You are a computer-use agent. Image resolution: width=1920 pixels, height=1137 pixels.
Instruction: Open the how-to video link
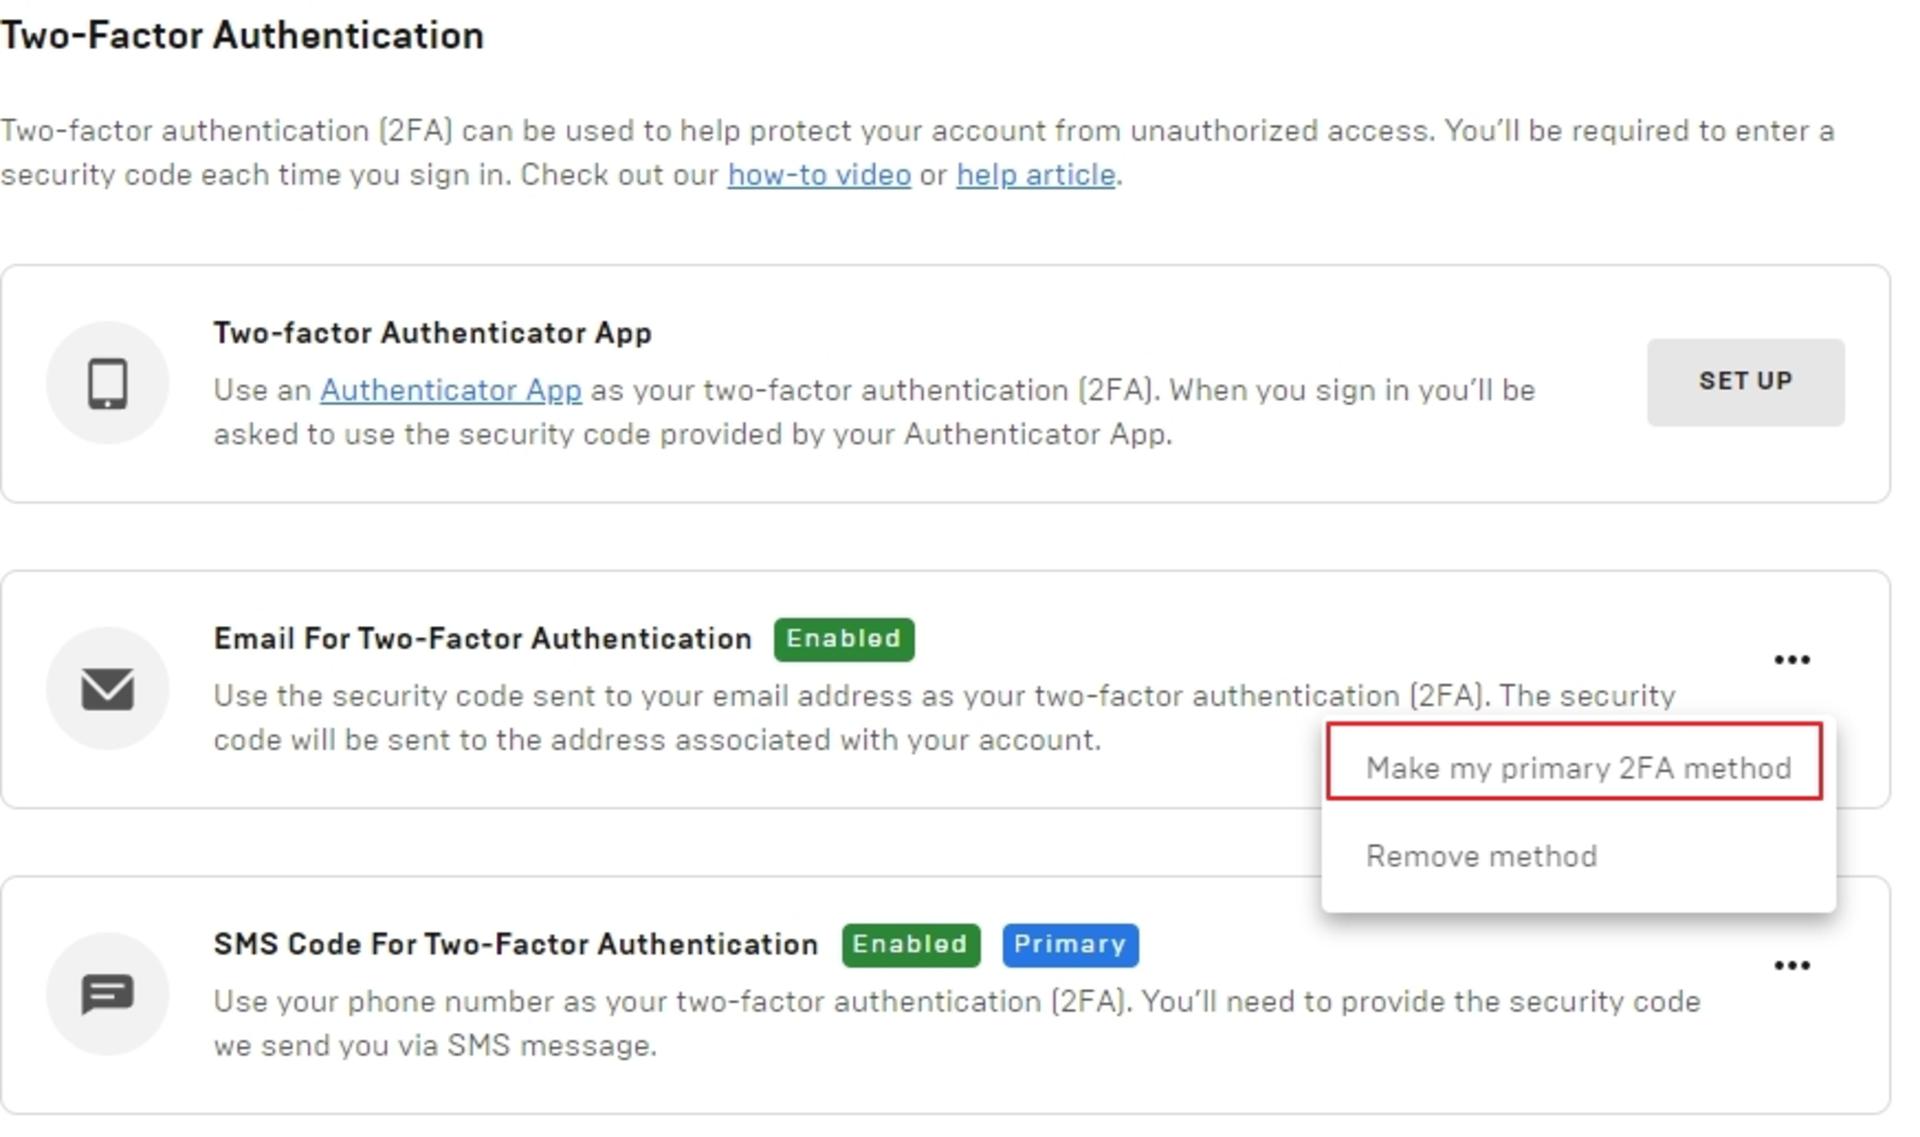819,175
